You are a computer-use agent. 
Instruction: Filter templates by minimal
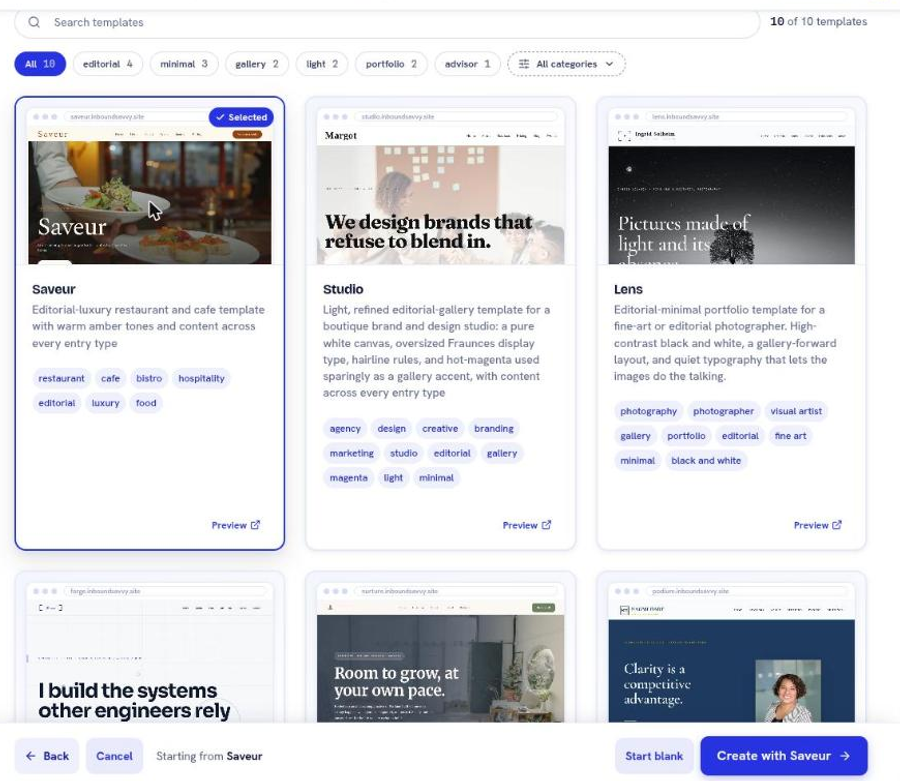[x=184, y=64]
